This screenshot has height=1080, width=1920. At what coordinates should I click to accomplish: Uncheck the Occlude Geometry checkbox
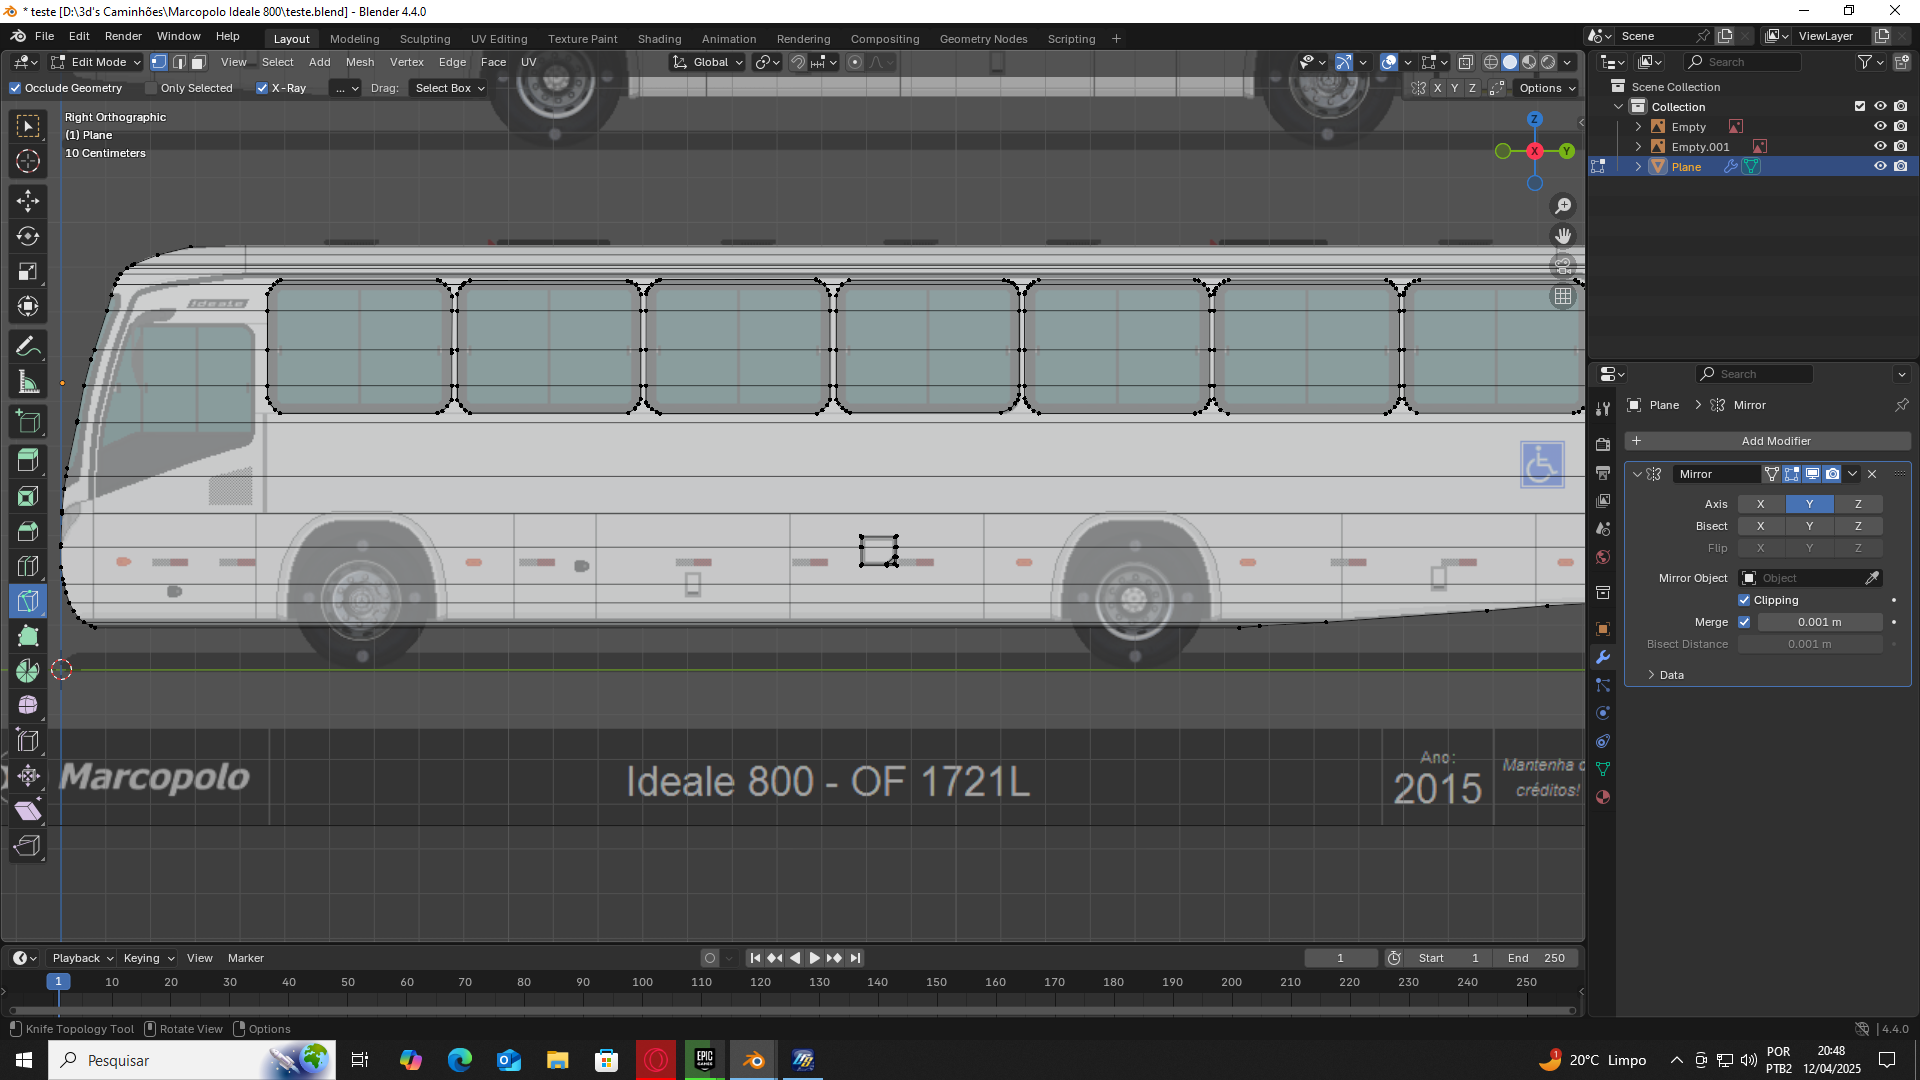(16, 88)
